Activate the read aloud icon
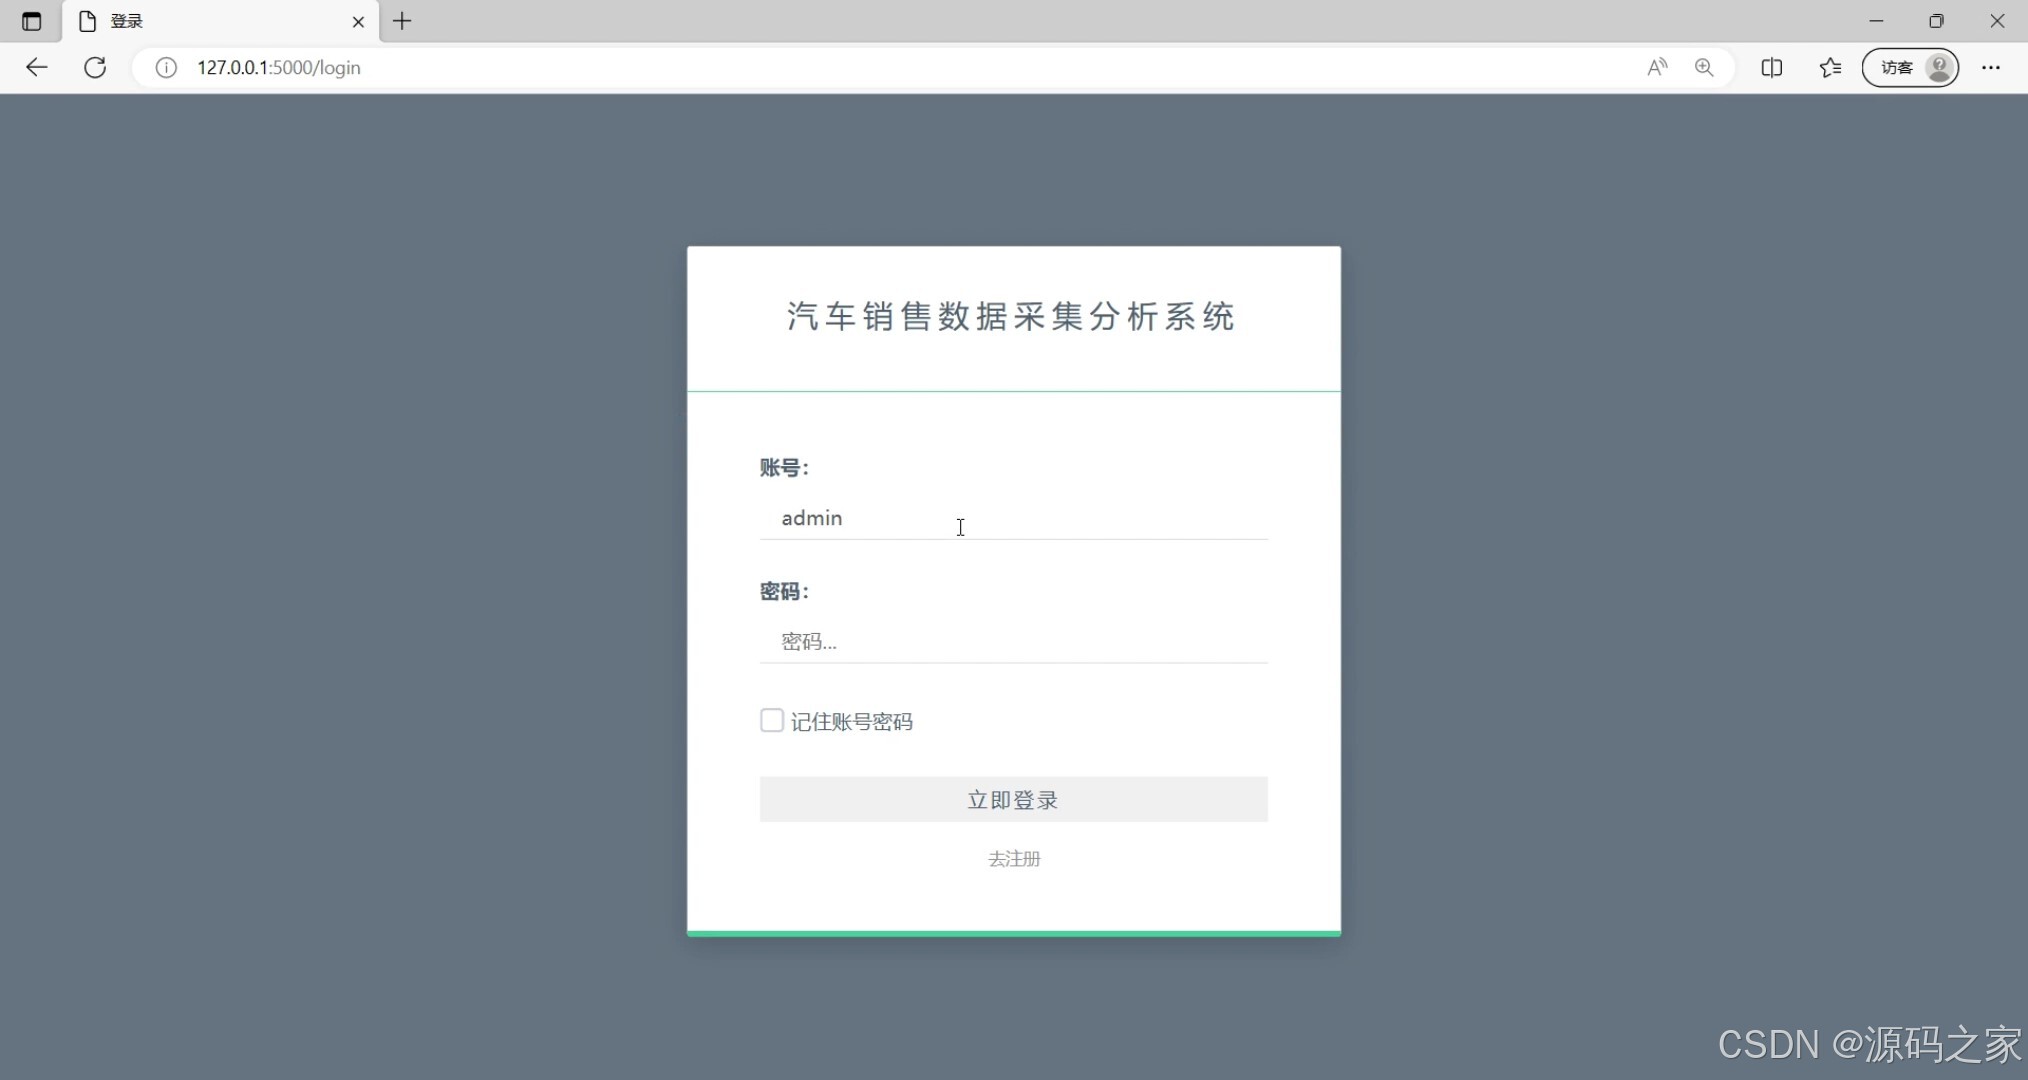The image size is (2028, 1080). pyautogui.click(x=1657, y=67)
